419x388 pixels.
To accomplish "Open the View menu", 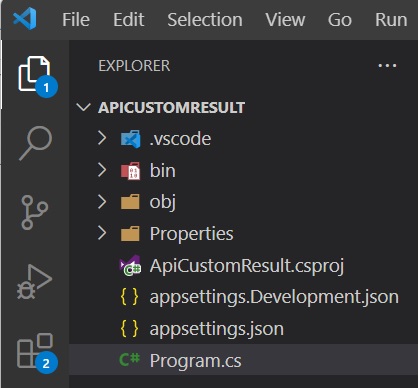I will [x=285, y=20].
